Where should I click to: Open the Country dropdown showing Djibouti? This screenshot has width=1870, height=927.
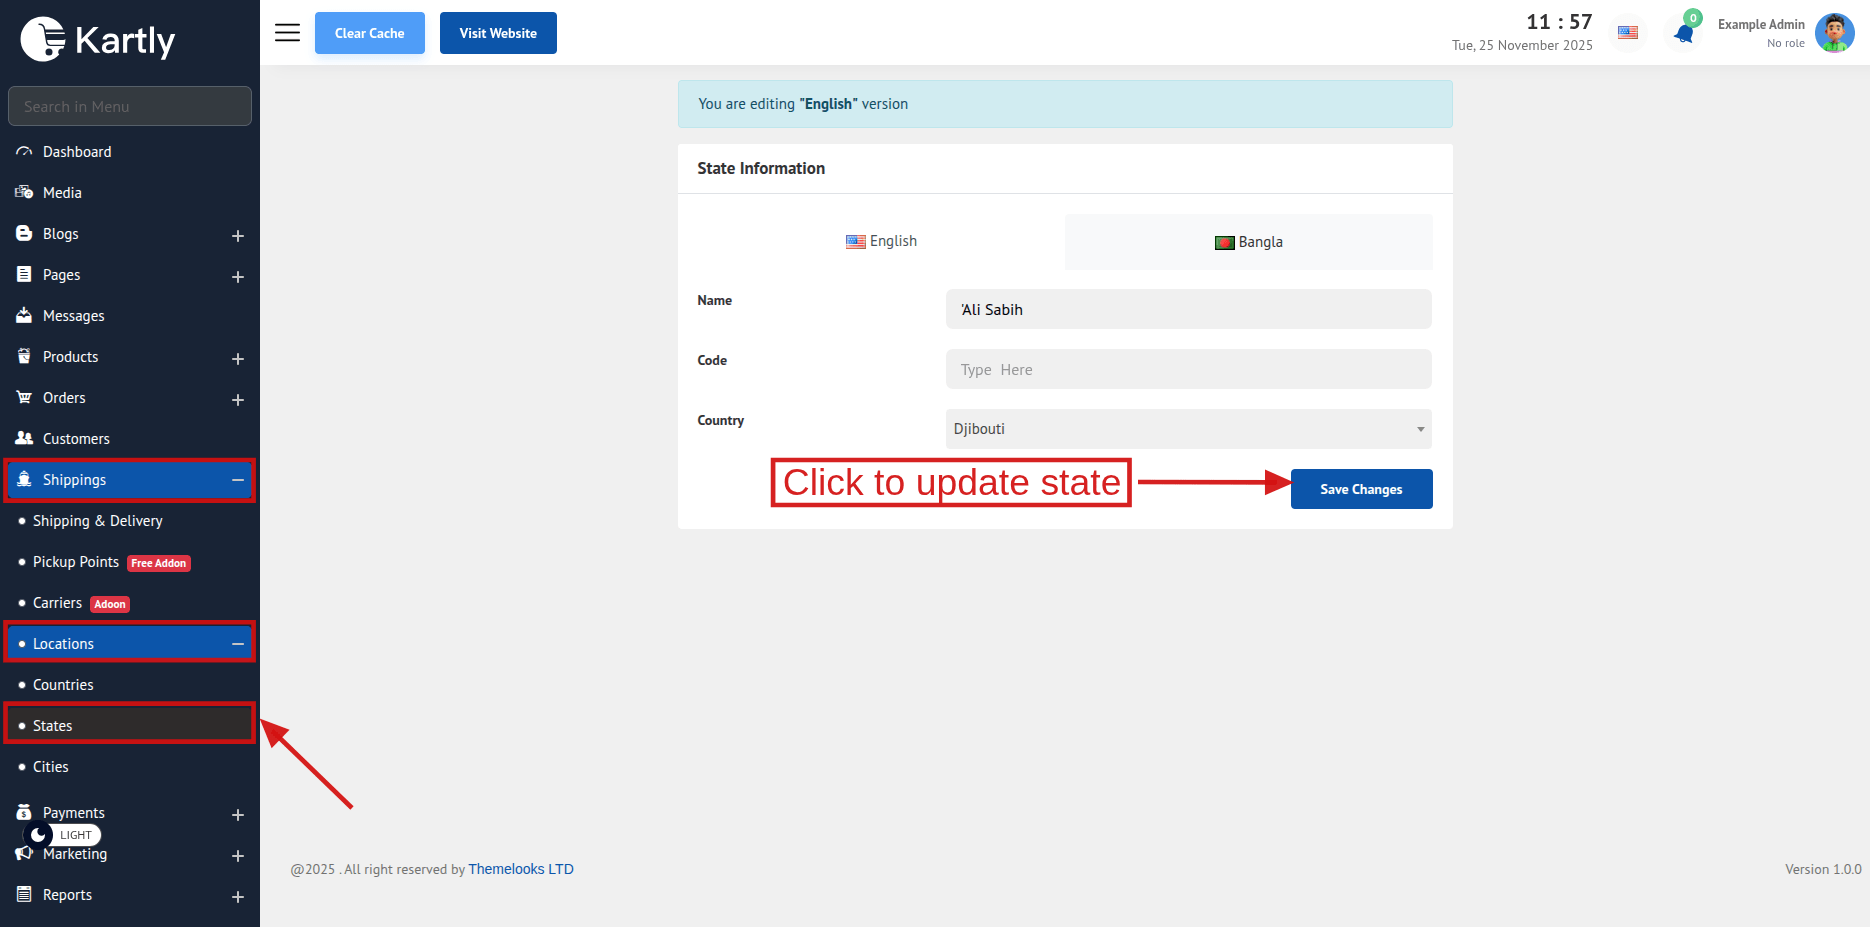(1188, 429)
